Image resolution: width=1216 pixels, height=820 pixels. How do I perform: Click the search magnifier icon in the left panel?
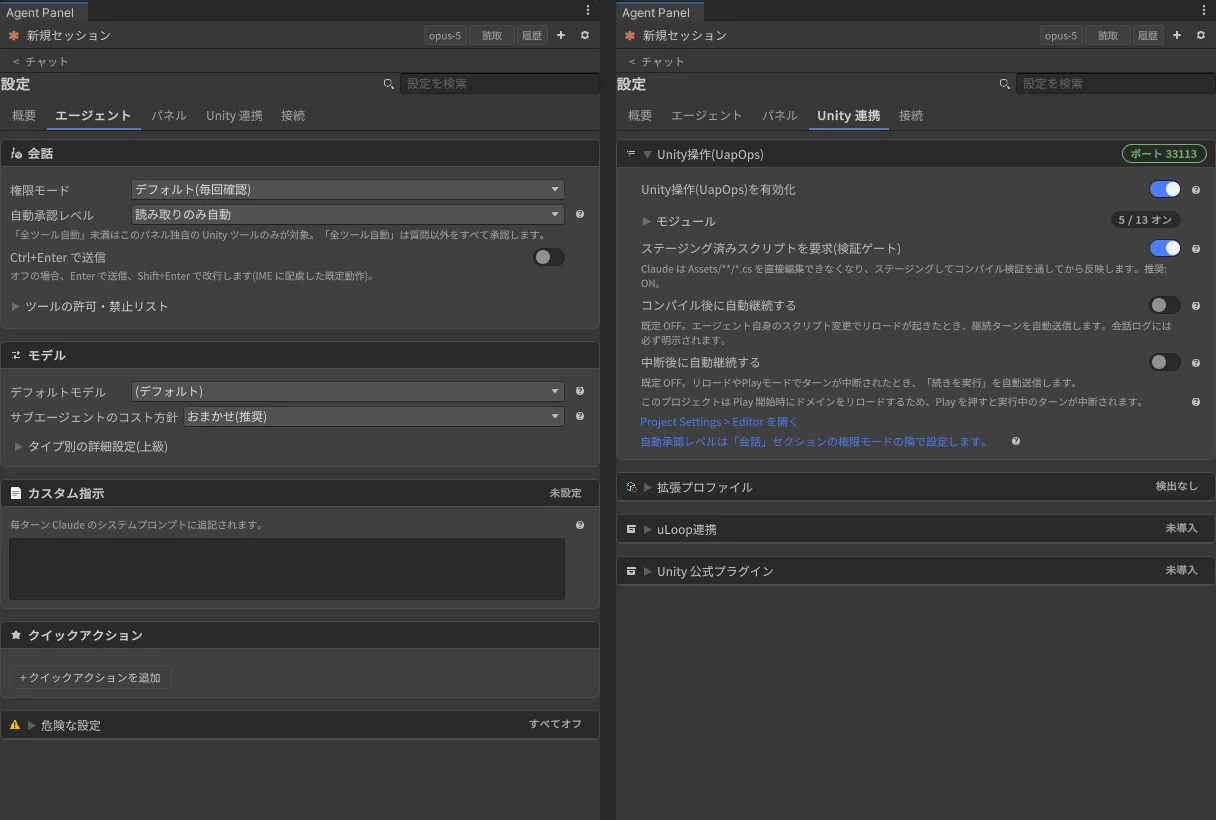click(x=389, y=84)
